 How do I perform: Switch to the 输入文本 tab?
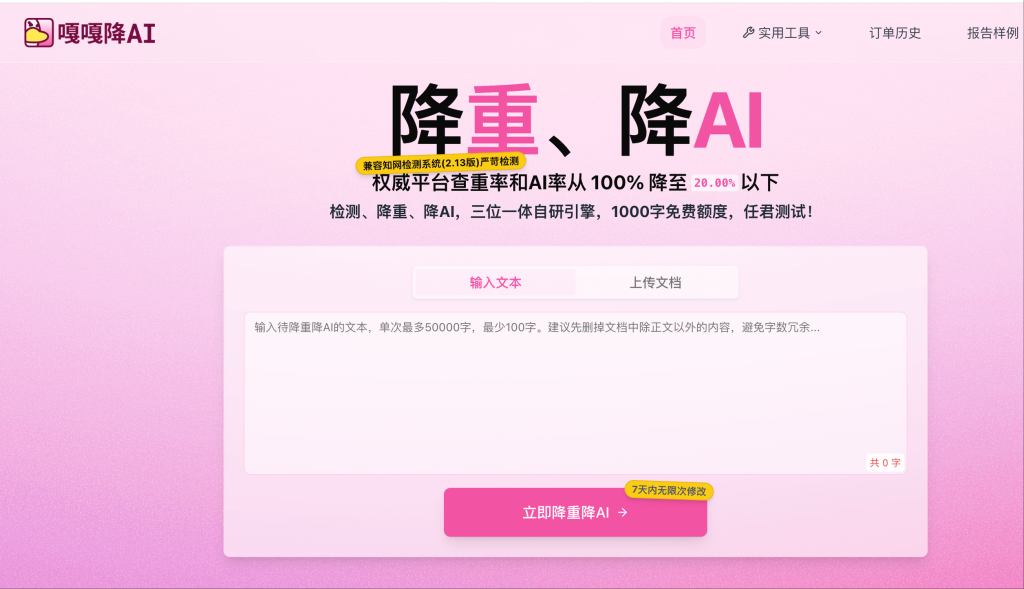[496, 283]
